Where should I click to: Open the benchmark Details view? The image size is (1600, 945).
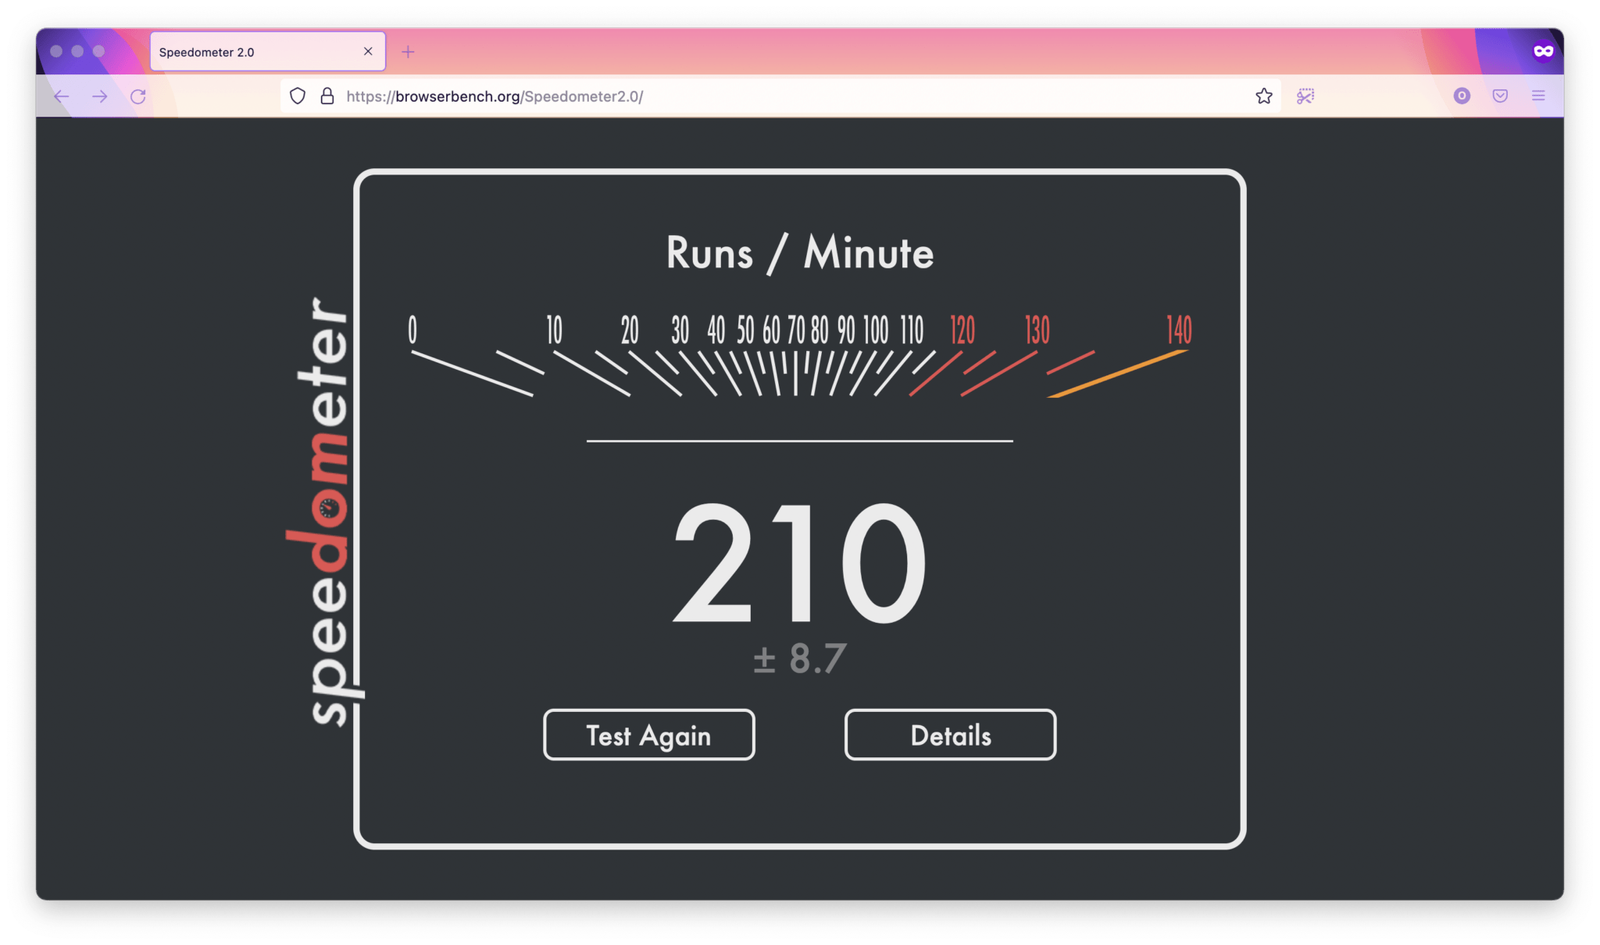click(x=950, y=735)
